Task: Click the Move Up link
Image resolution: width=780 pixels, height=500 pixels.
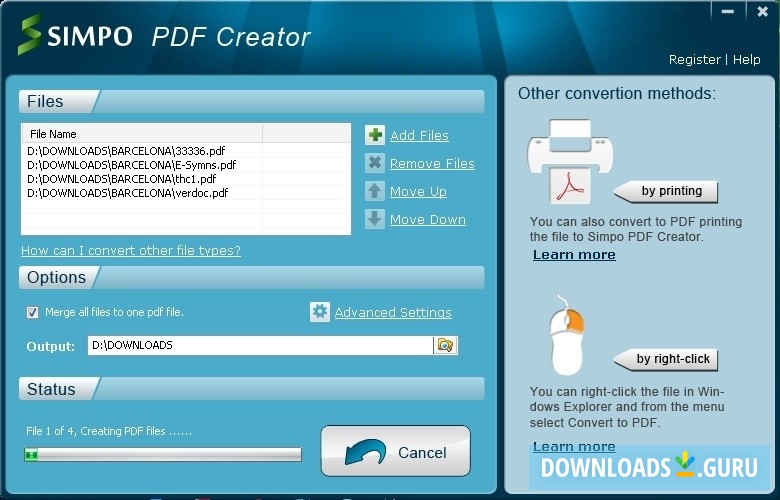Action: pyautogui.click(x=418, y=192)
